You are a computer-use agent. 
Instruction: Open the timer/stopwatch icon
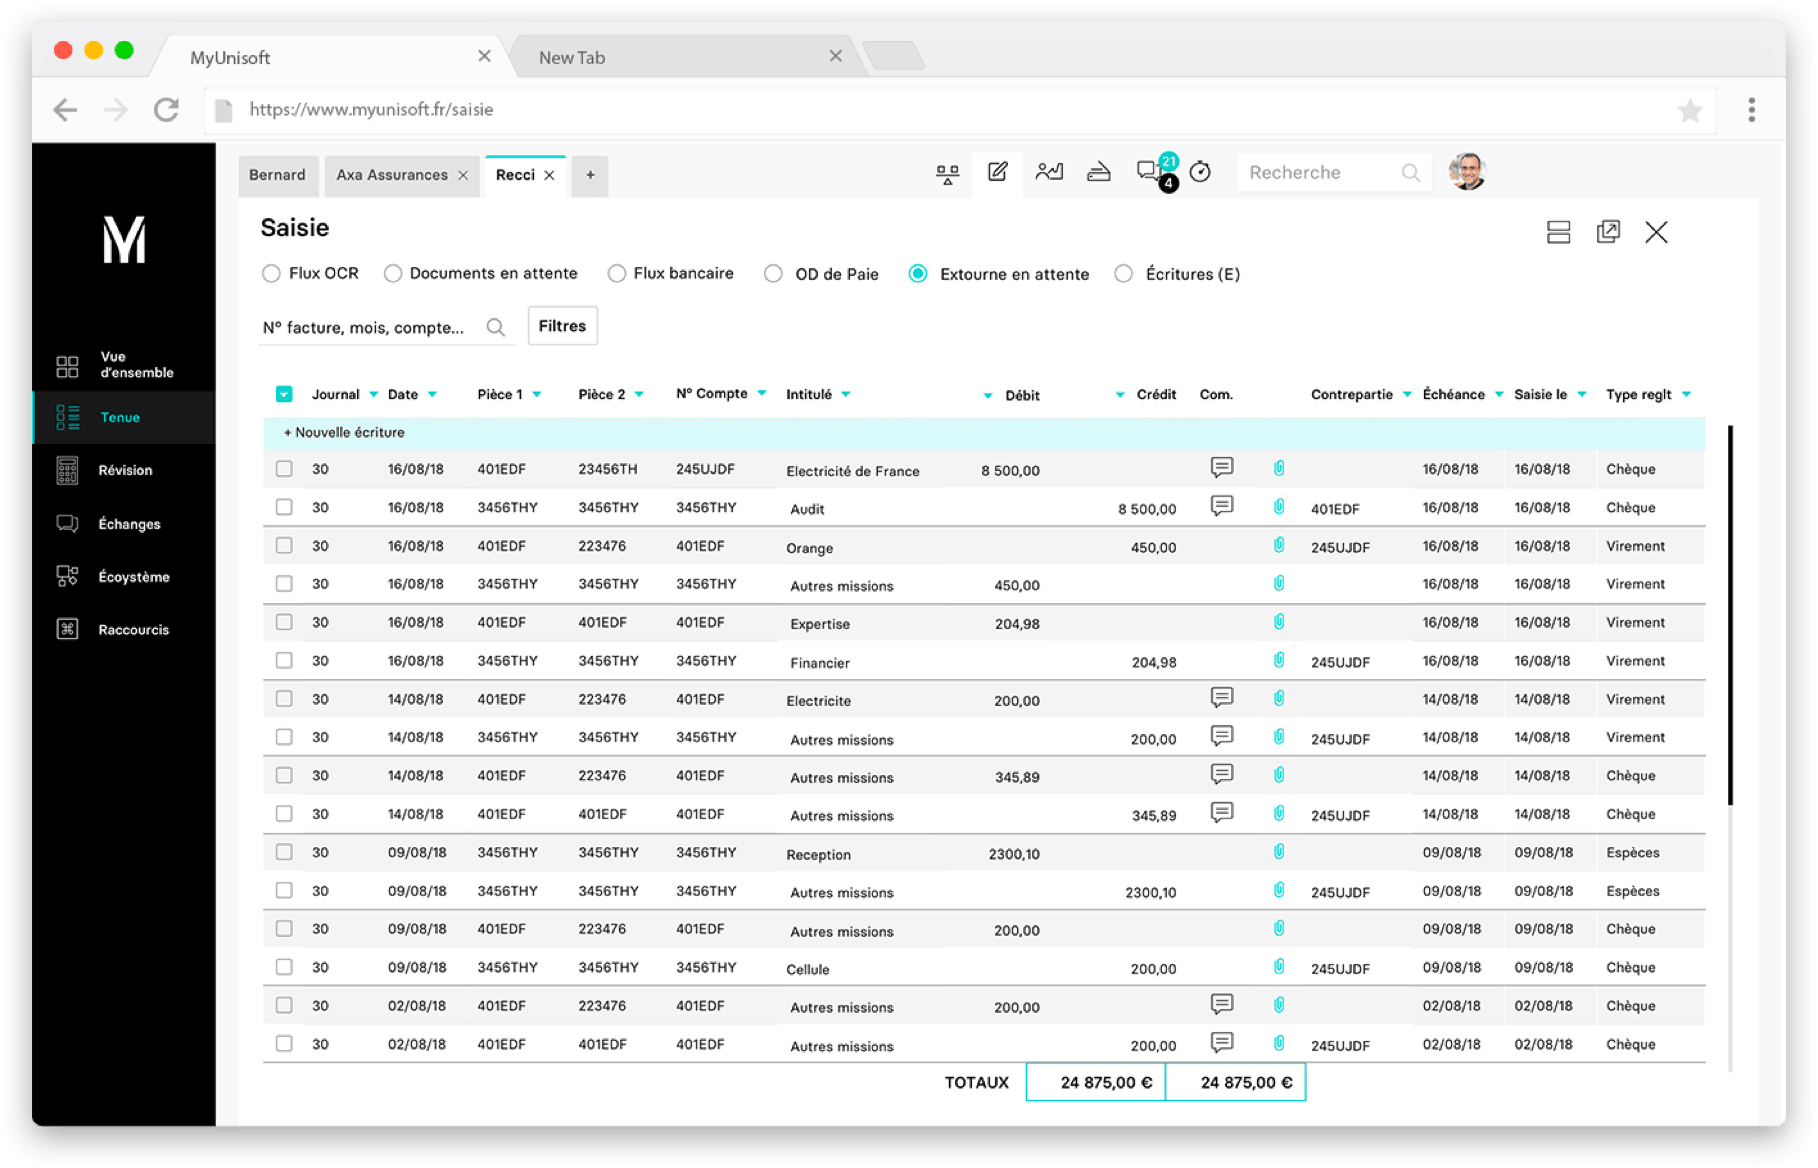(1200, 172)
